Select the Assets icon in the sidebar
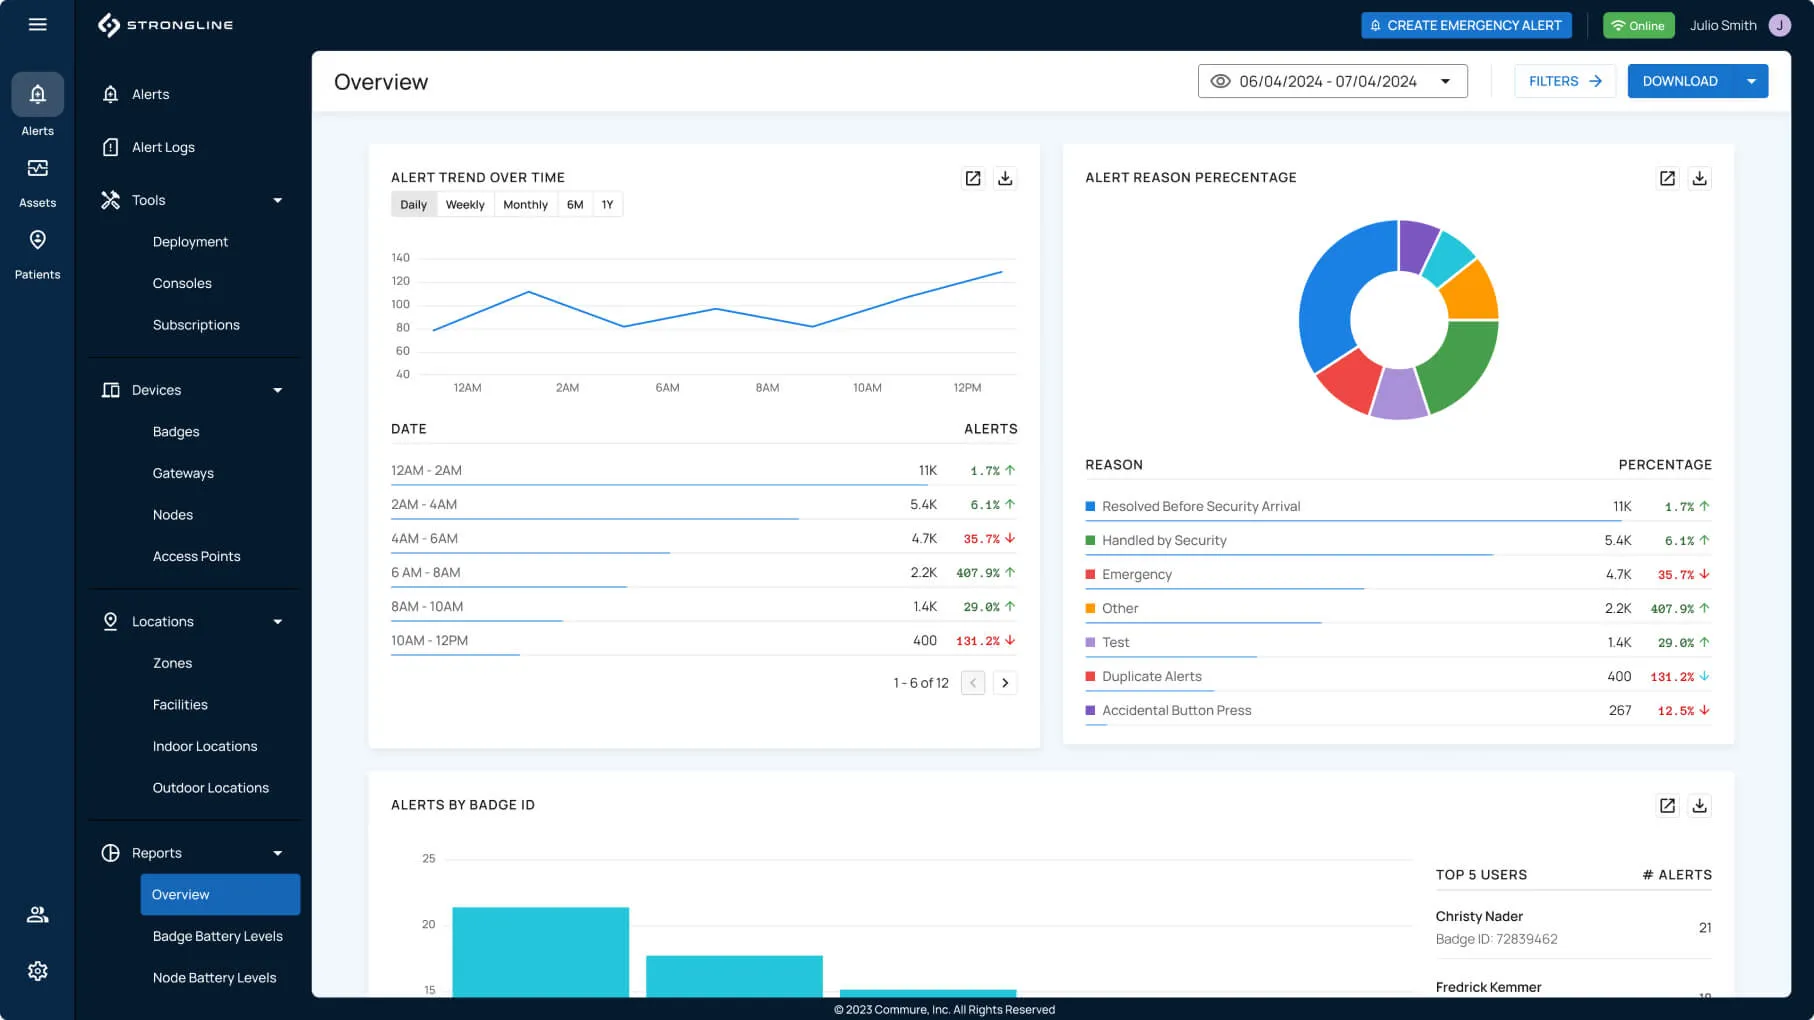Screen dimensions: 1814x1020 point(37,176)
